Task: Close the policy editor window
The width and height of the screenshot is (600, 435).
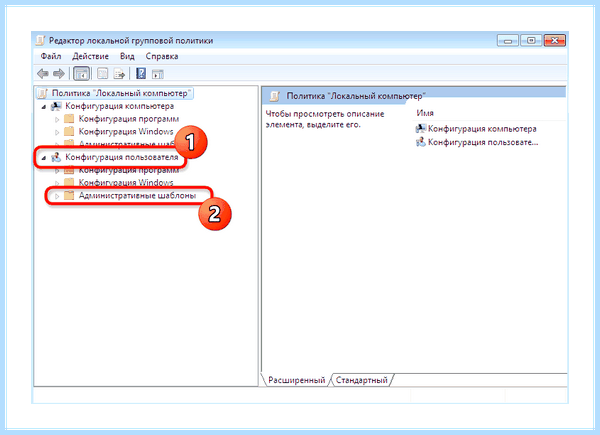Action: point(555,40)
